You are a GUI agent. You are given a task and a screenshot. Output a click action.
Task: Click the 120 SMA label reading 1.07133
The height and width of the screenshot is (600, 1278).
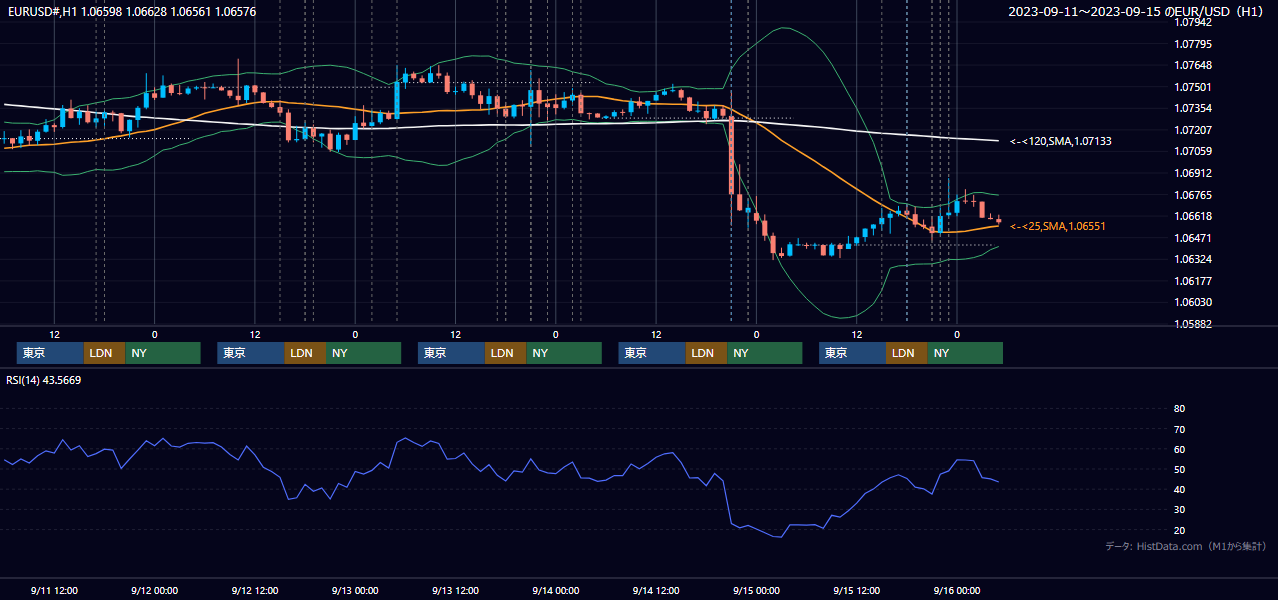tap(1061, 141)
